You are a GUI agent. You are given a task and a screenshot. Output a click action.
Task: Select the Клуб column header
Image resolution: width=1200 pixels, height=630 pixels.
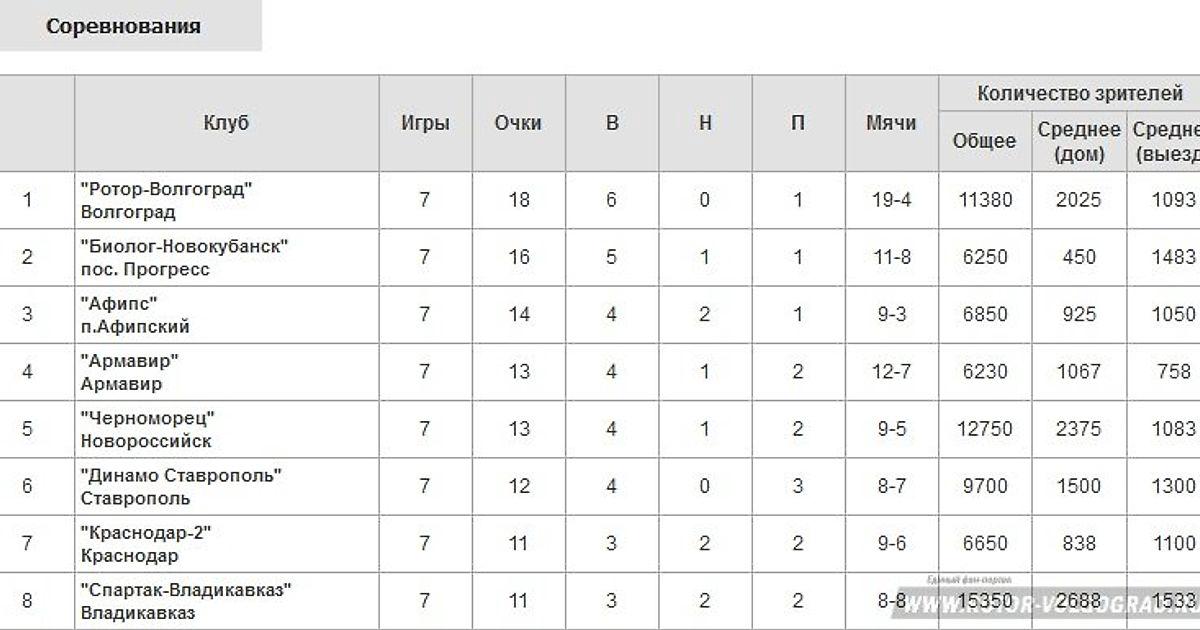pyautogui.click(x=226, y=123)
